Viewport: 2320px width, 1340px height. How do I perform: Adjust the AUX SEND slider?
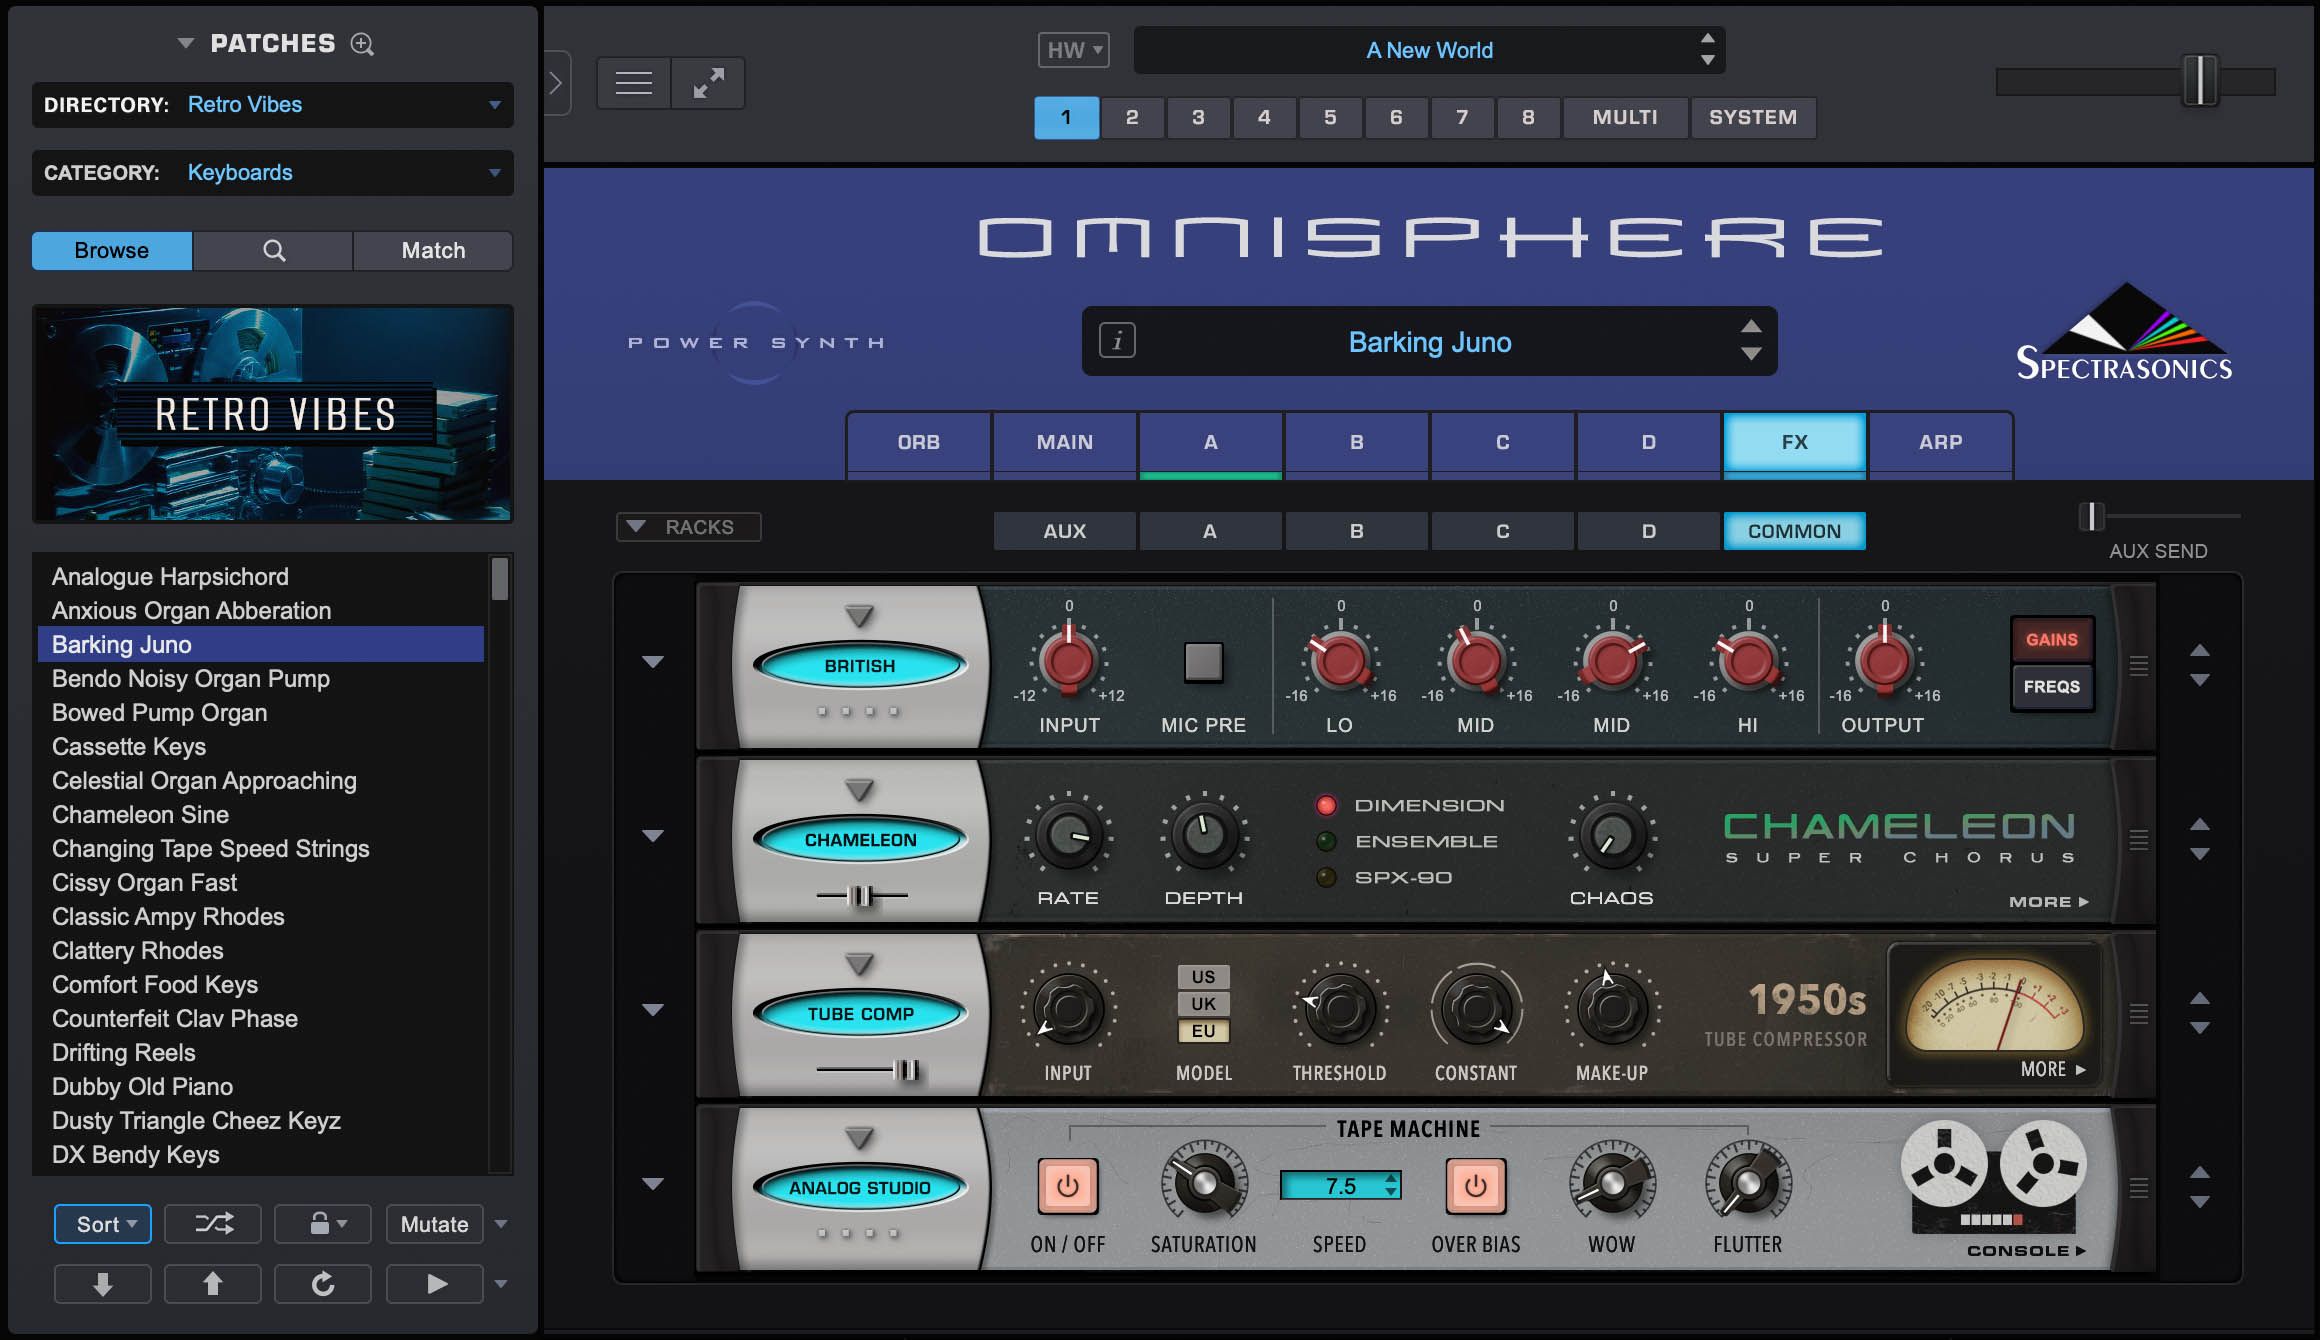(x=2090, y=518)
